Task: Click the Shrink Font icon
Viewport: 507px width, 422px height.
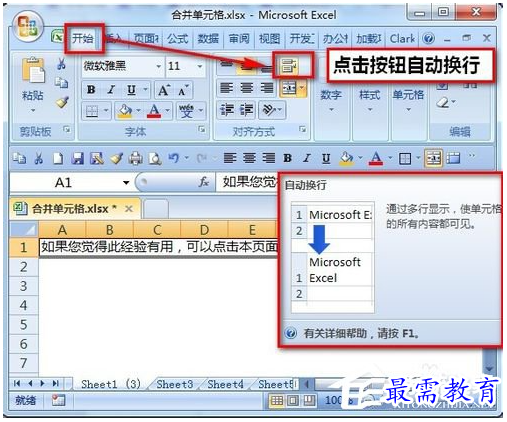Action: click(x=183, y=90)
